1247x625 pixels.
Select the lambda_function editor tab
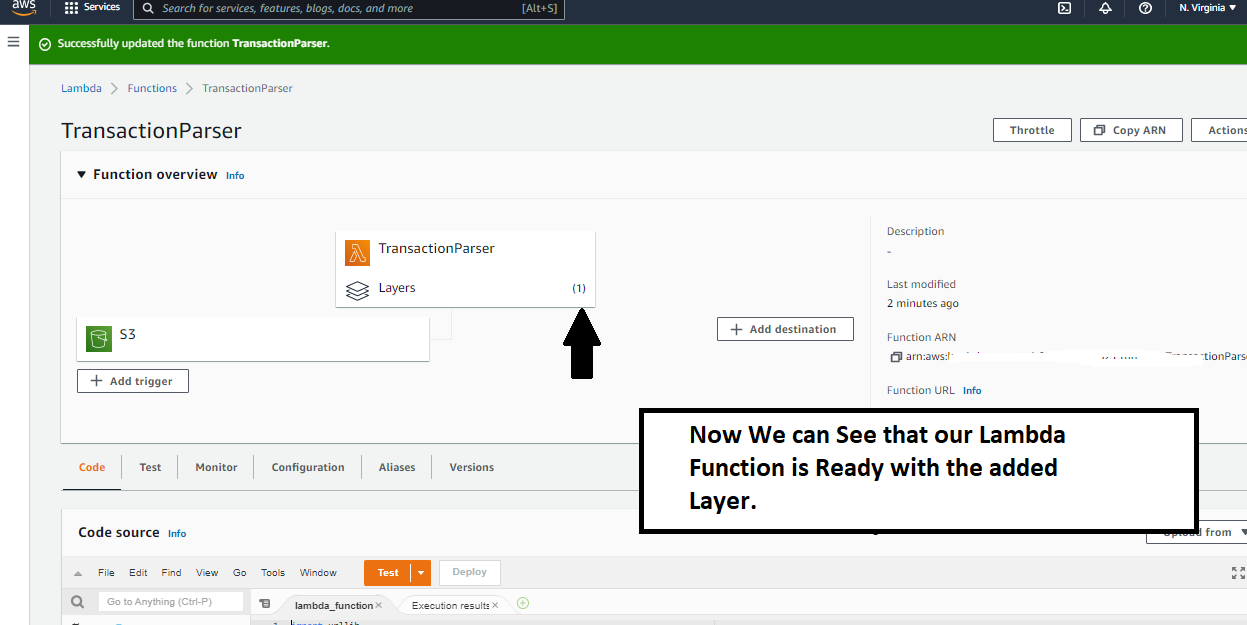(333, 605)
